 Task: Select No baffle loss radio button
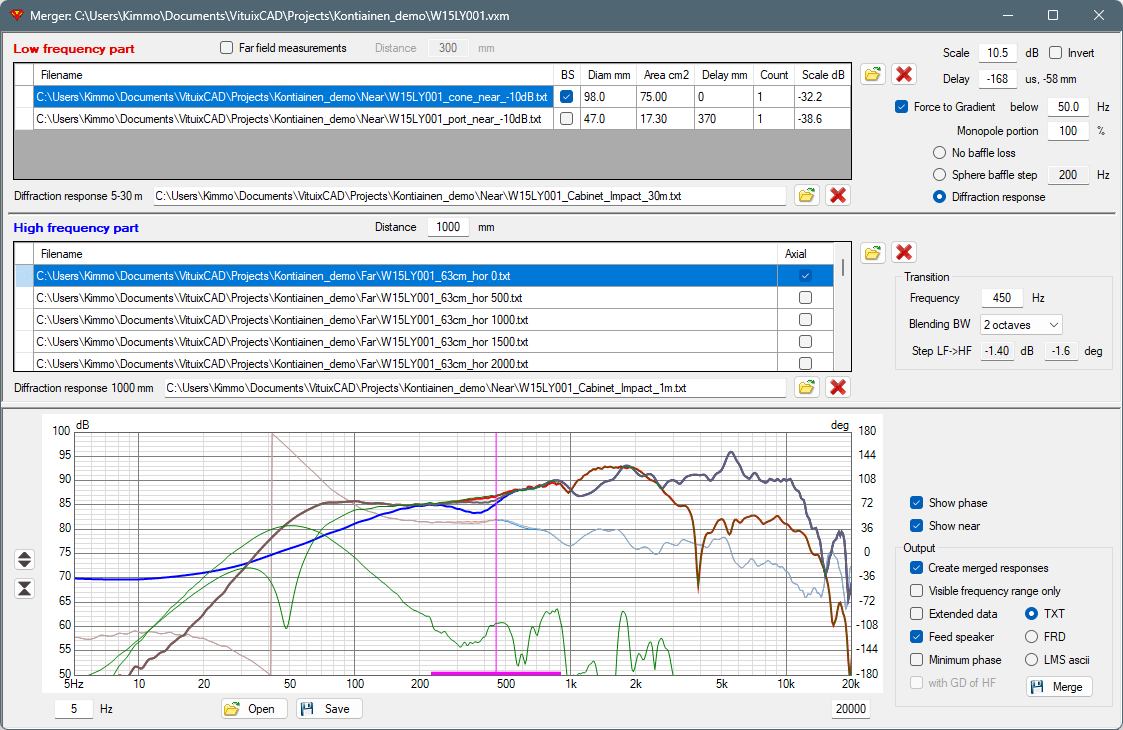point(940,153)
